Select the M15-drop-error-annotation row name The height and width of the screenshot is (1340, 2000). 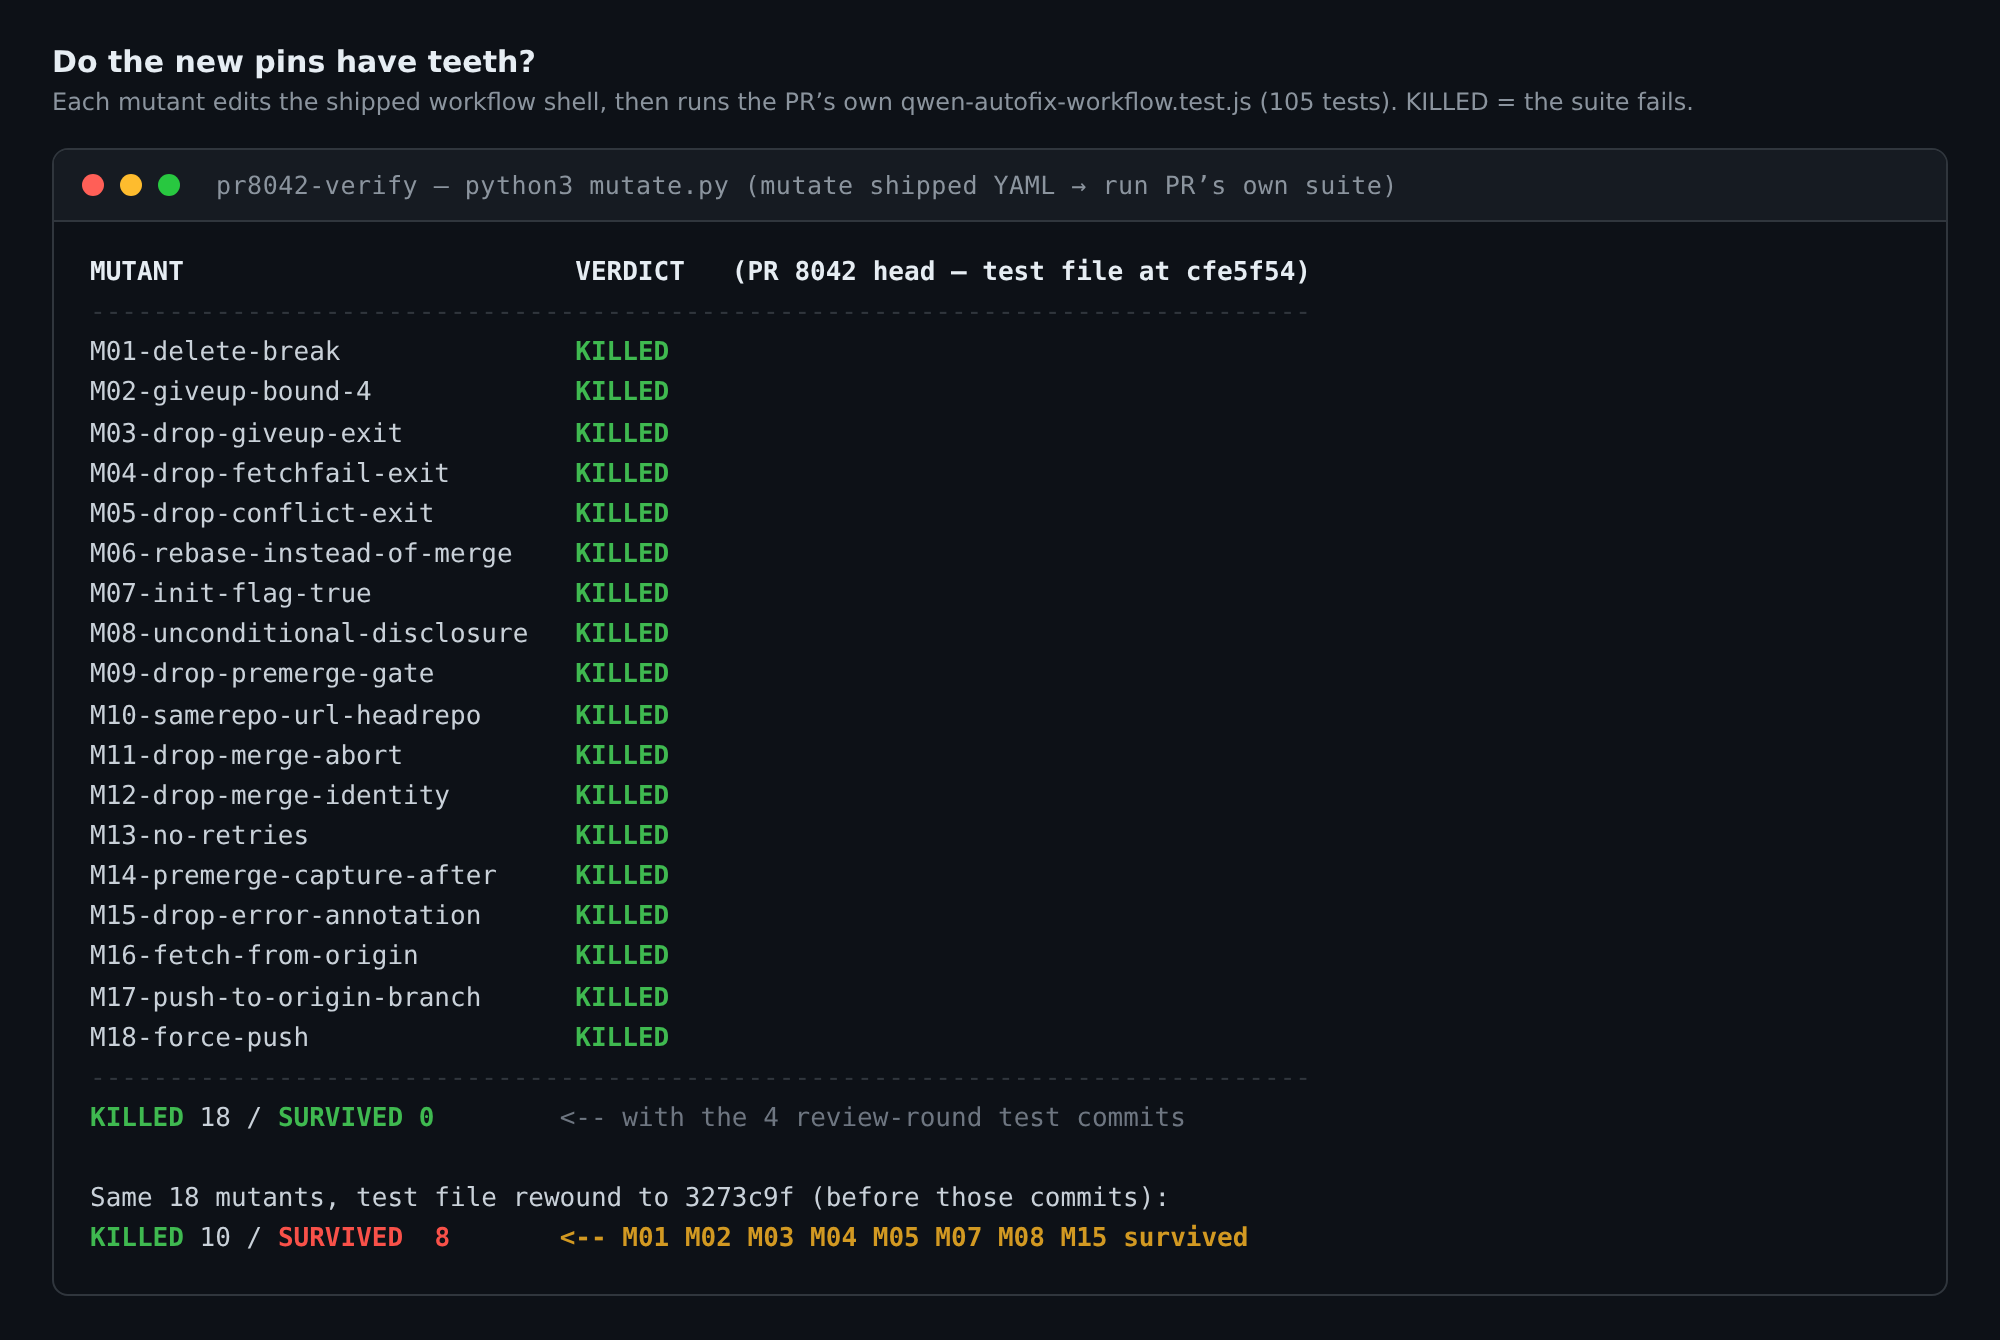point(286,915)
